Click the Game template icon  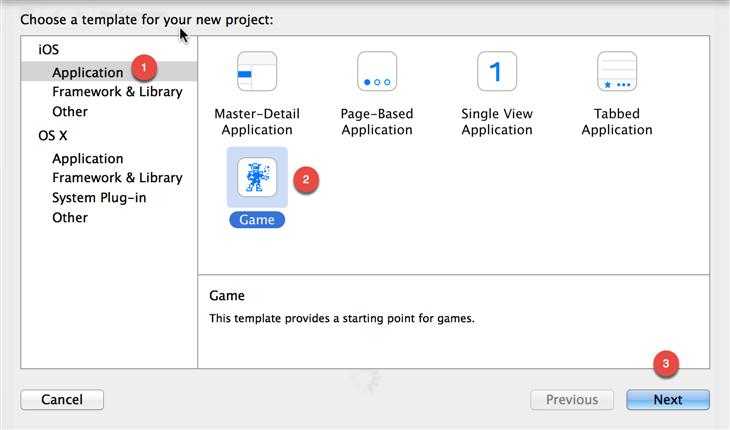257,178
